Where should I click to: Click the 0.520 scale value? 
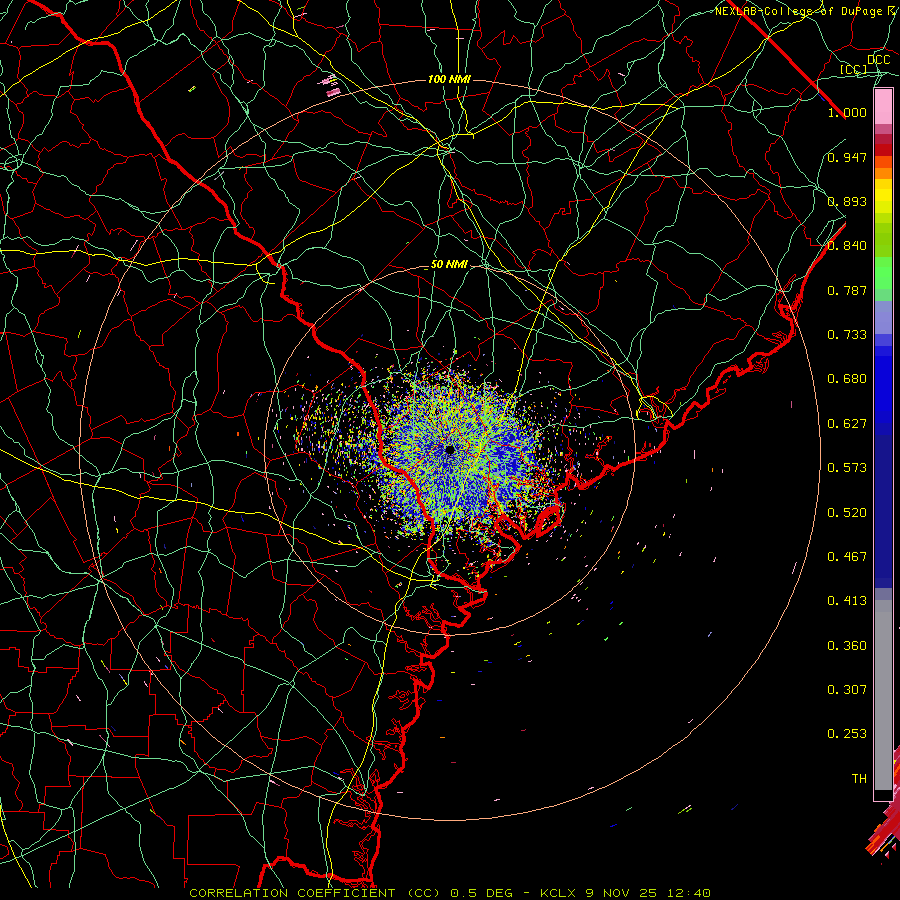click(x=847, y=513)
